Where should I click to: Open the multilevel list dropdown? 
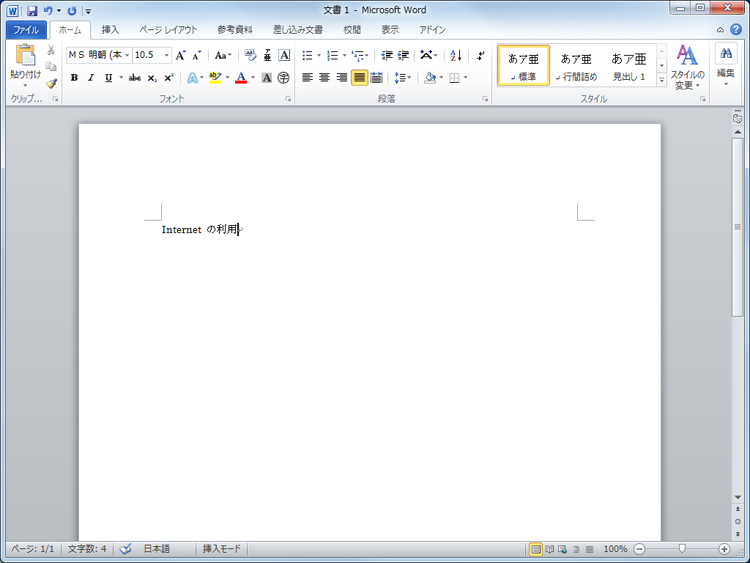(360, 55)
